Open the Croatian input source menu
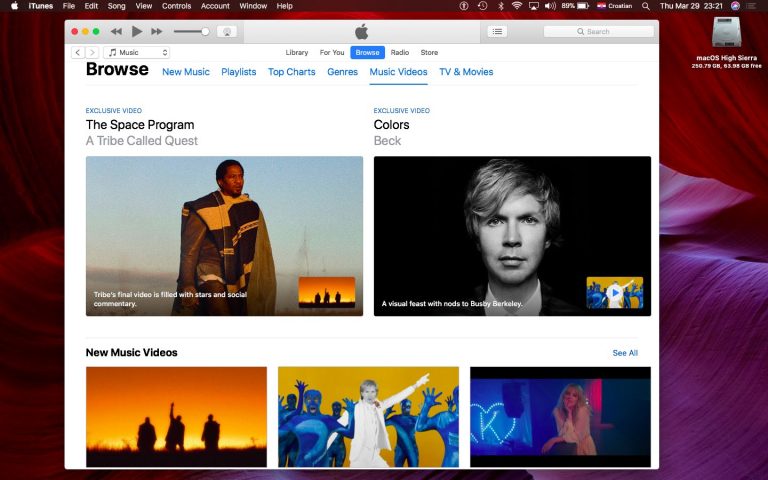Viewport: 768px width, 480px height. tap(614, 6)
